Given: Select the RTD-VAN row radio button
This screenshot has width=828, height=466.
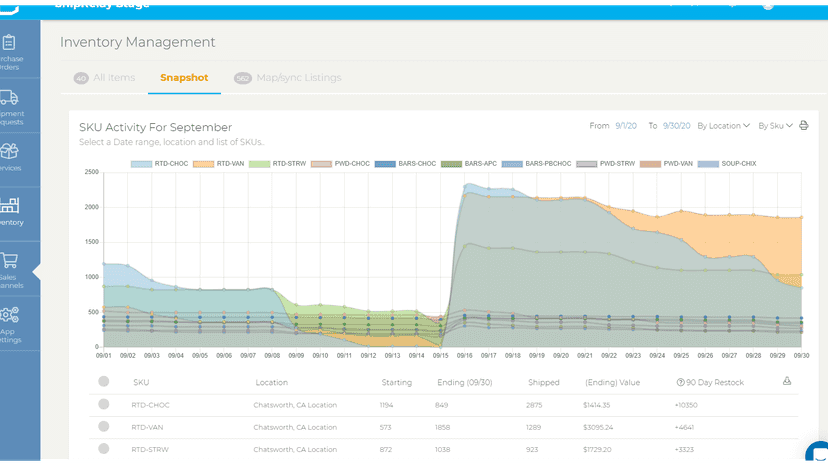Looking at the screenshot, I should [x=104, y=426].
